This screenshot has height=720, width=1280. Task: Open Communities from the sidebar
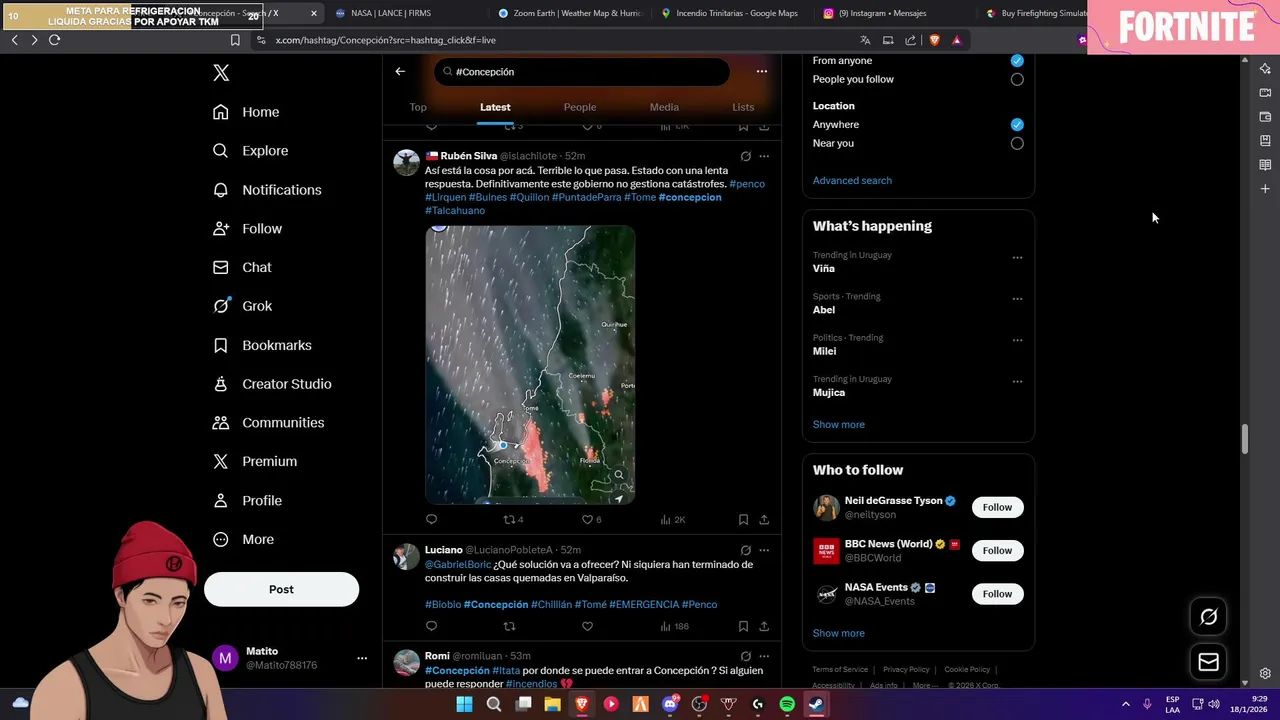pos(268,423)
